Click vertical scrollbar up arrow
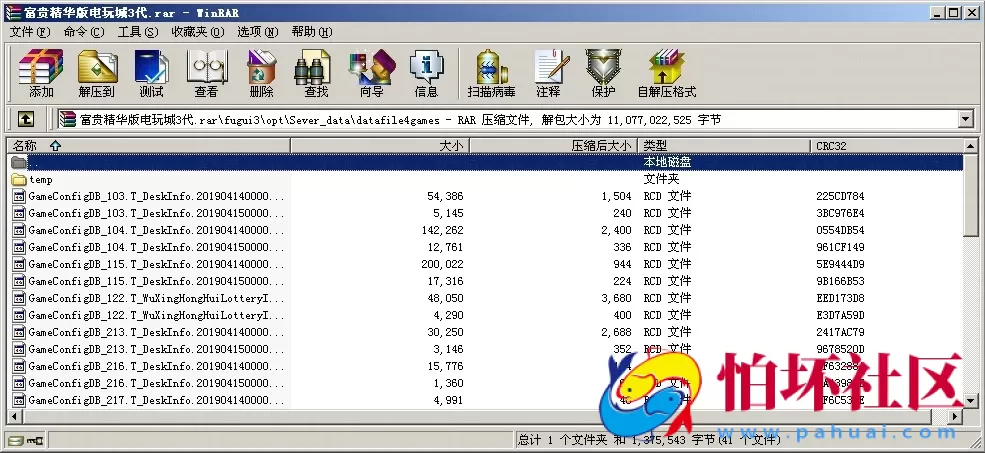 [x=971, y=146]
